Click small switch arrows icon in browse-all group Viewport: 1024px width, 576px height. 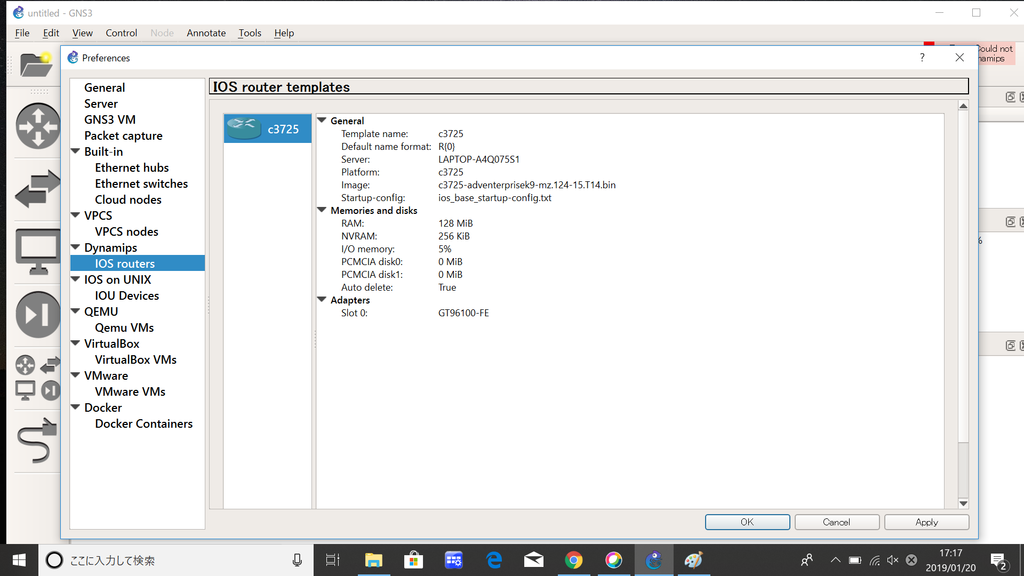point(50,365)
